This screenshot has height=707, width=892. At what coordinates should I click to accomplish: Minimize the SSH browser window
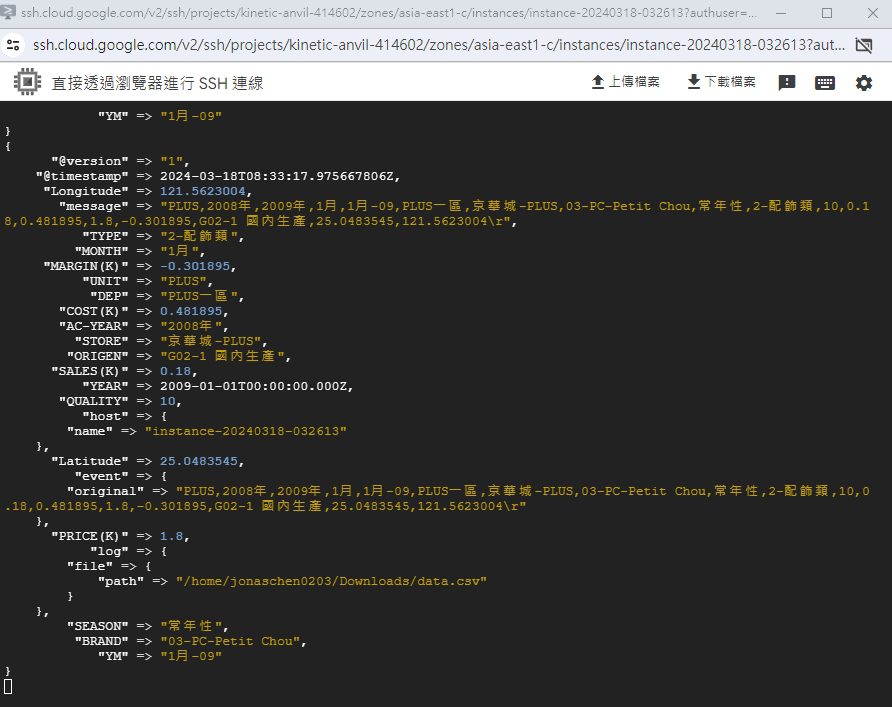click(781, 14)
